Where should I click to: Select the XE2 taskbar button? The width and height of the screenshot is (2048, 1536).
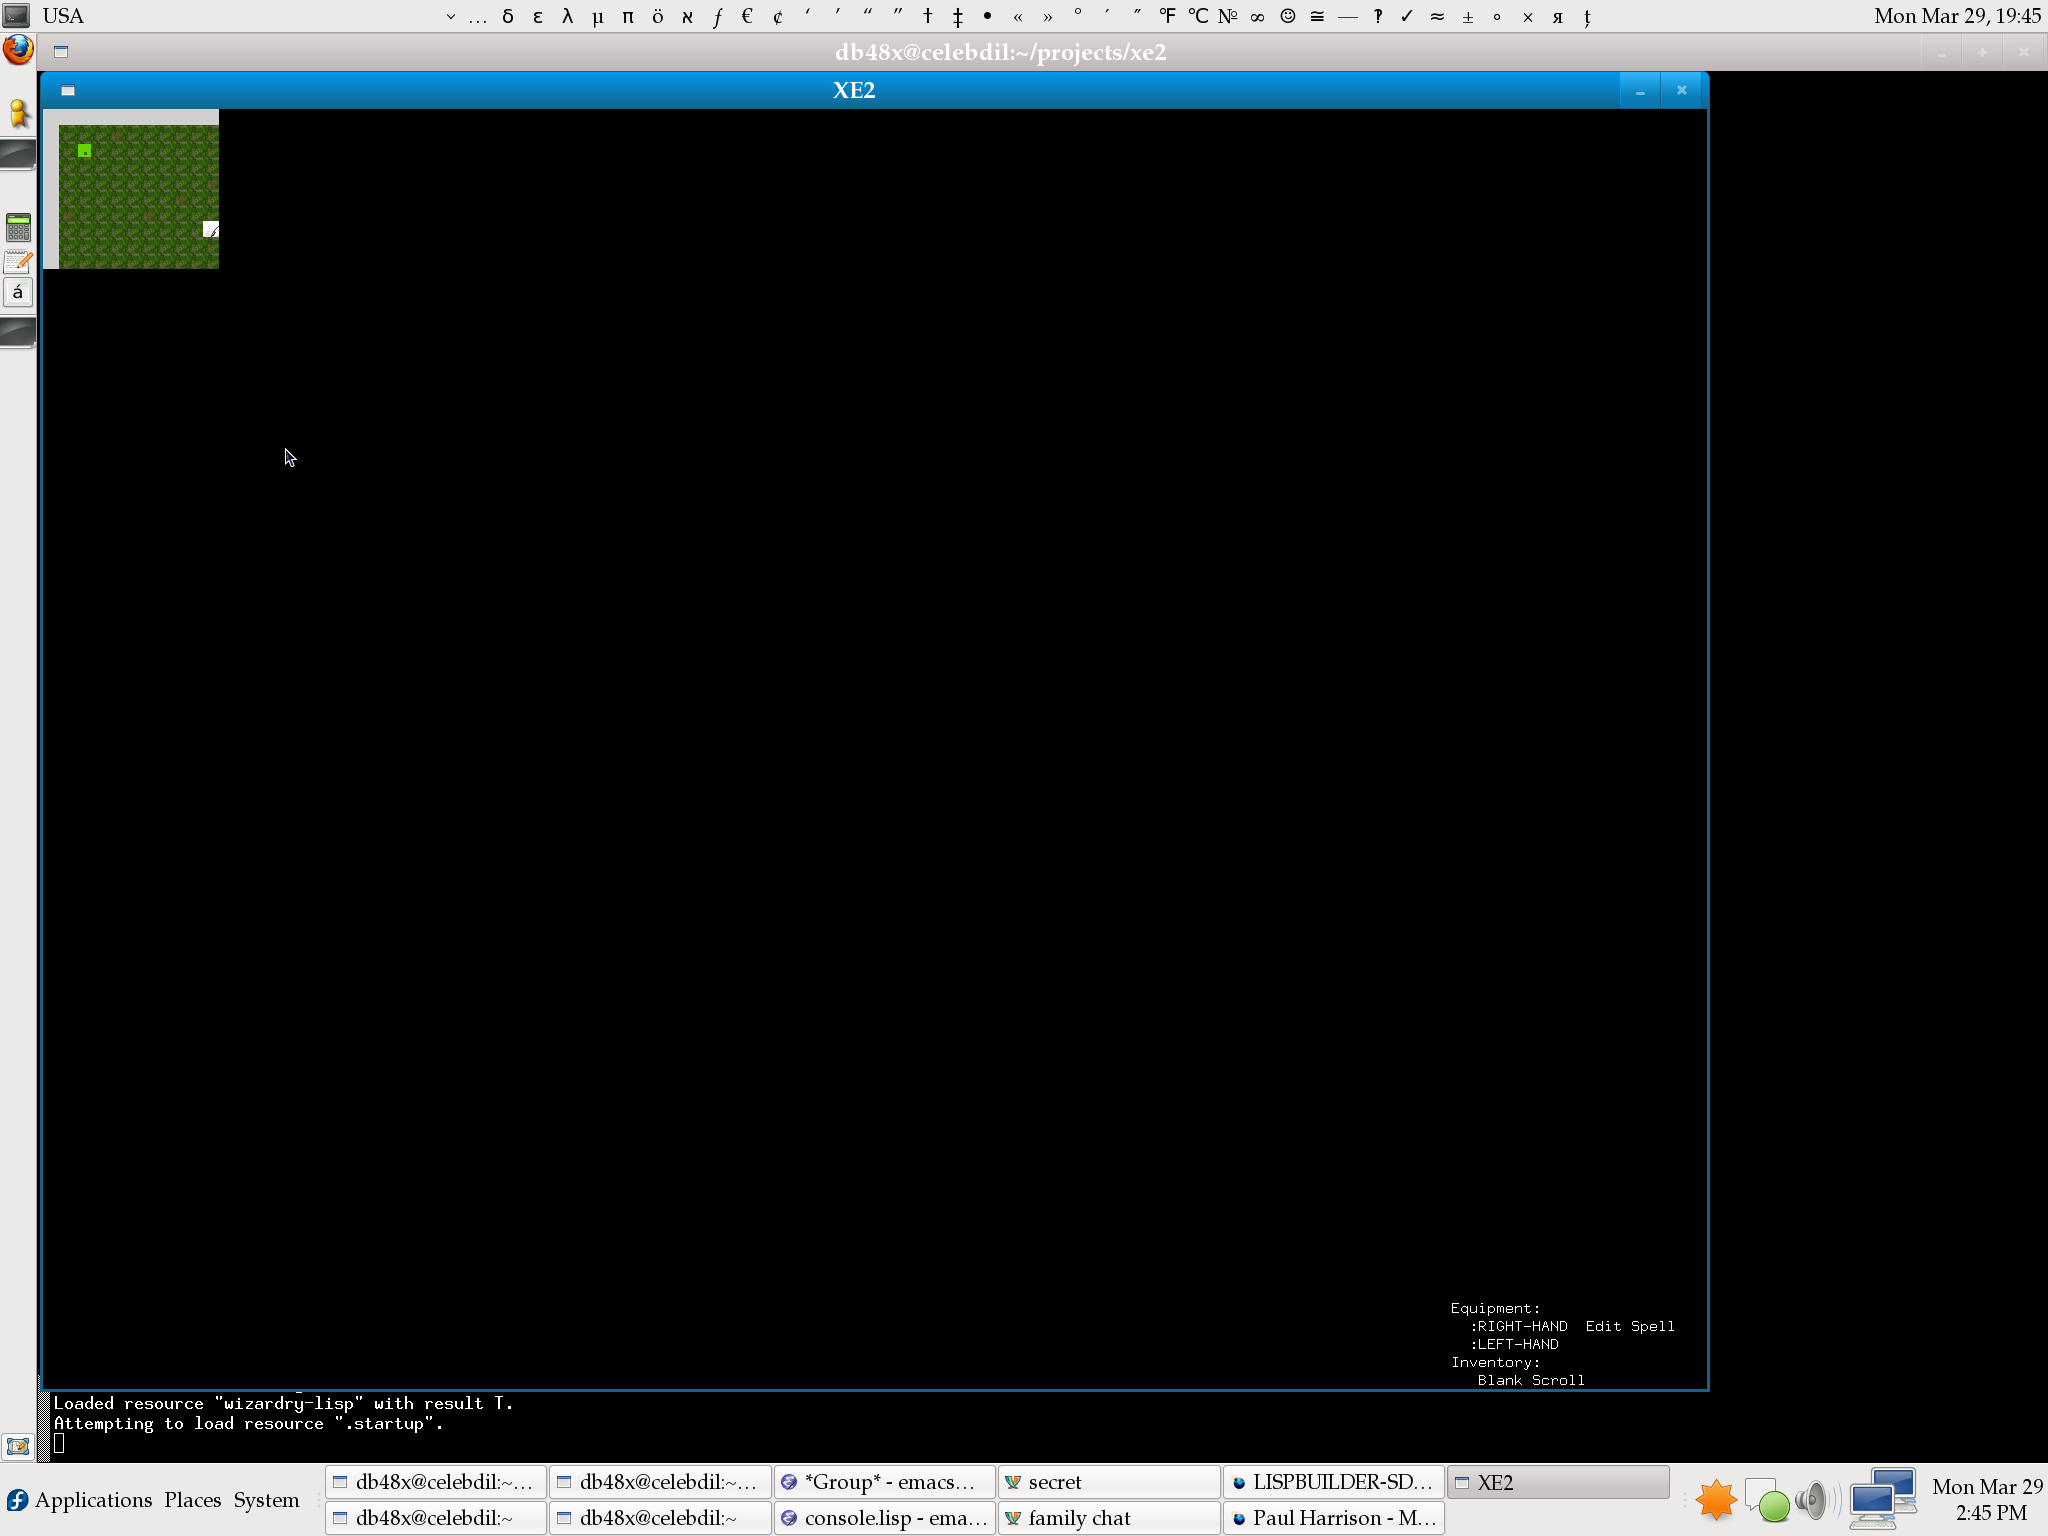(1558, 1482)
